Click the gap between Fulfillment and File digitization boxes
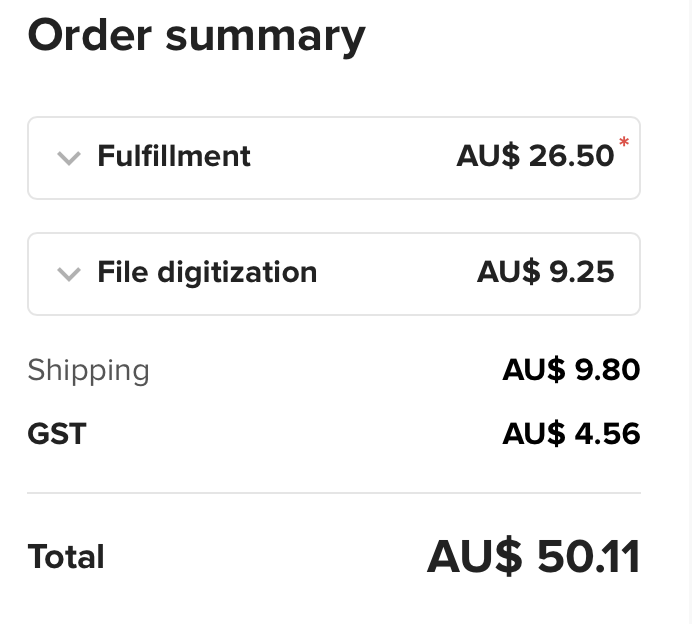The width and height of the screenshot is (692, 624). pyautogui.click(x=333, y=216)
